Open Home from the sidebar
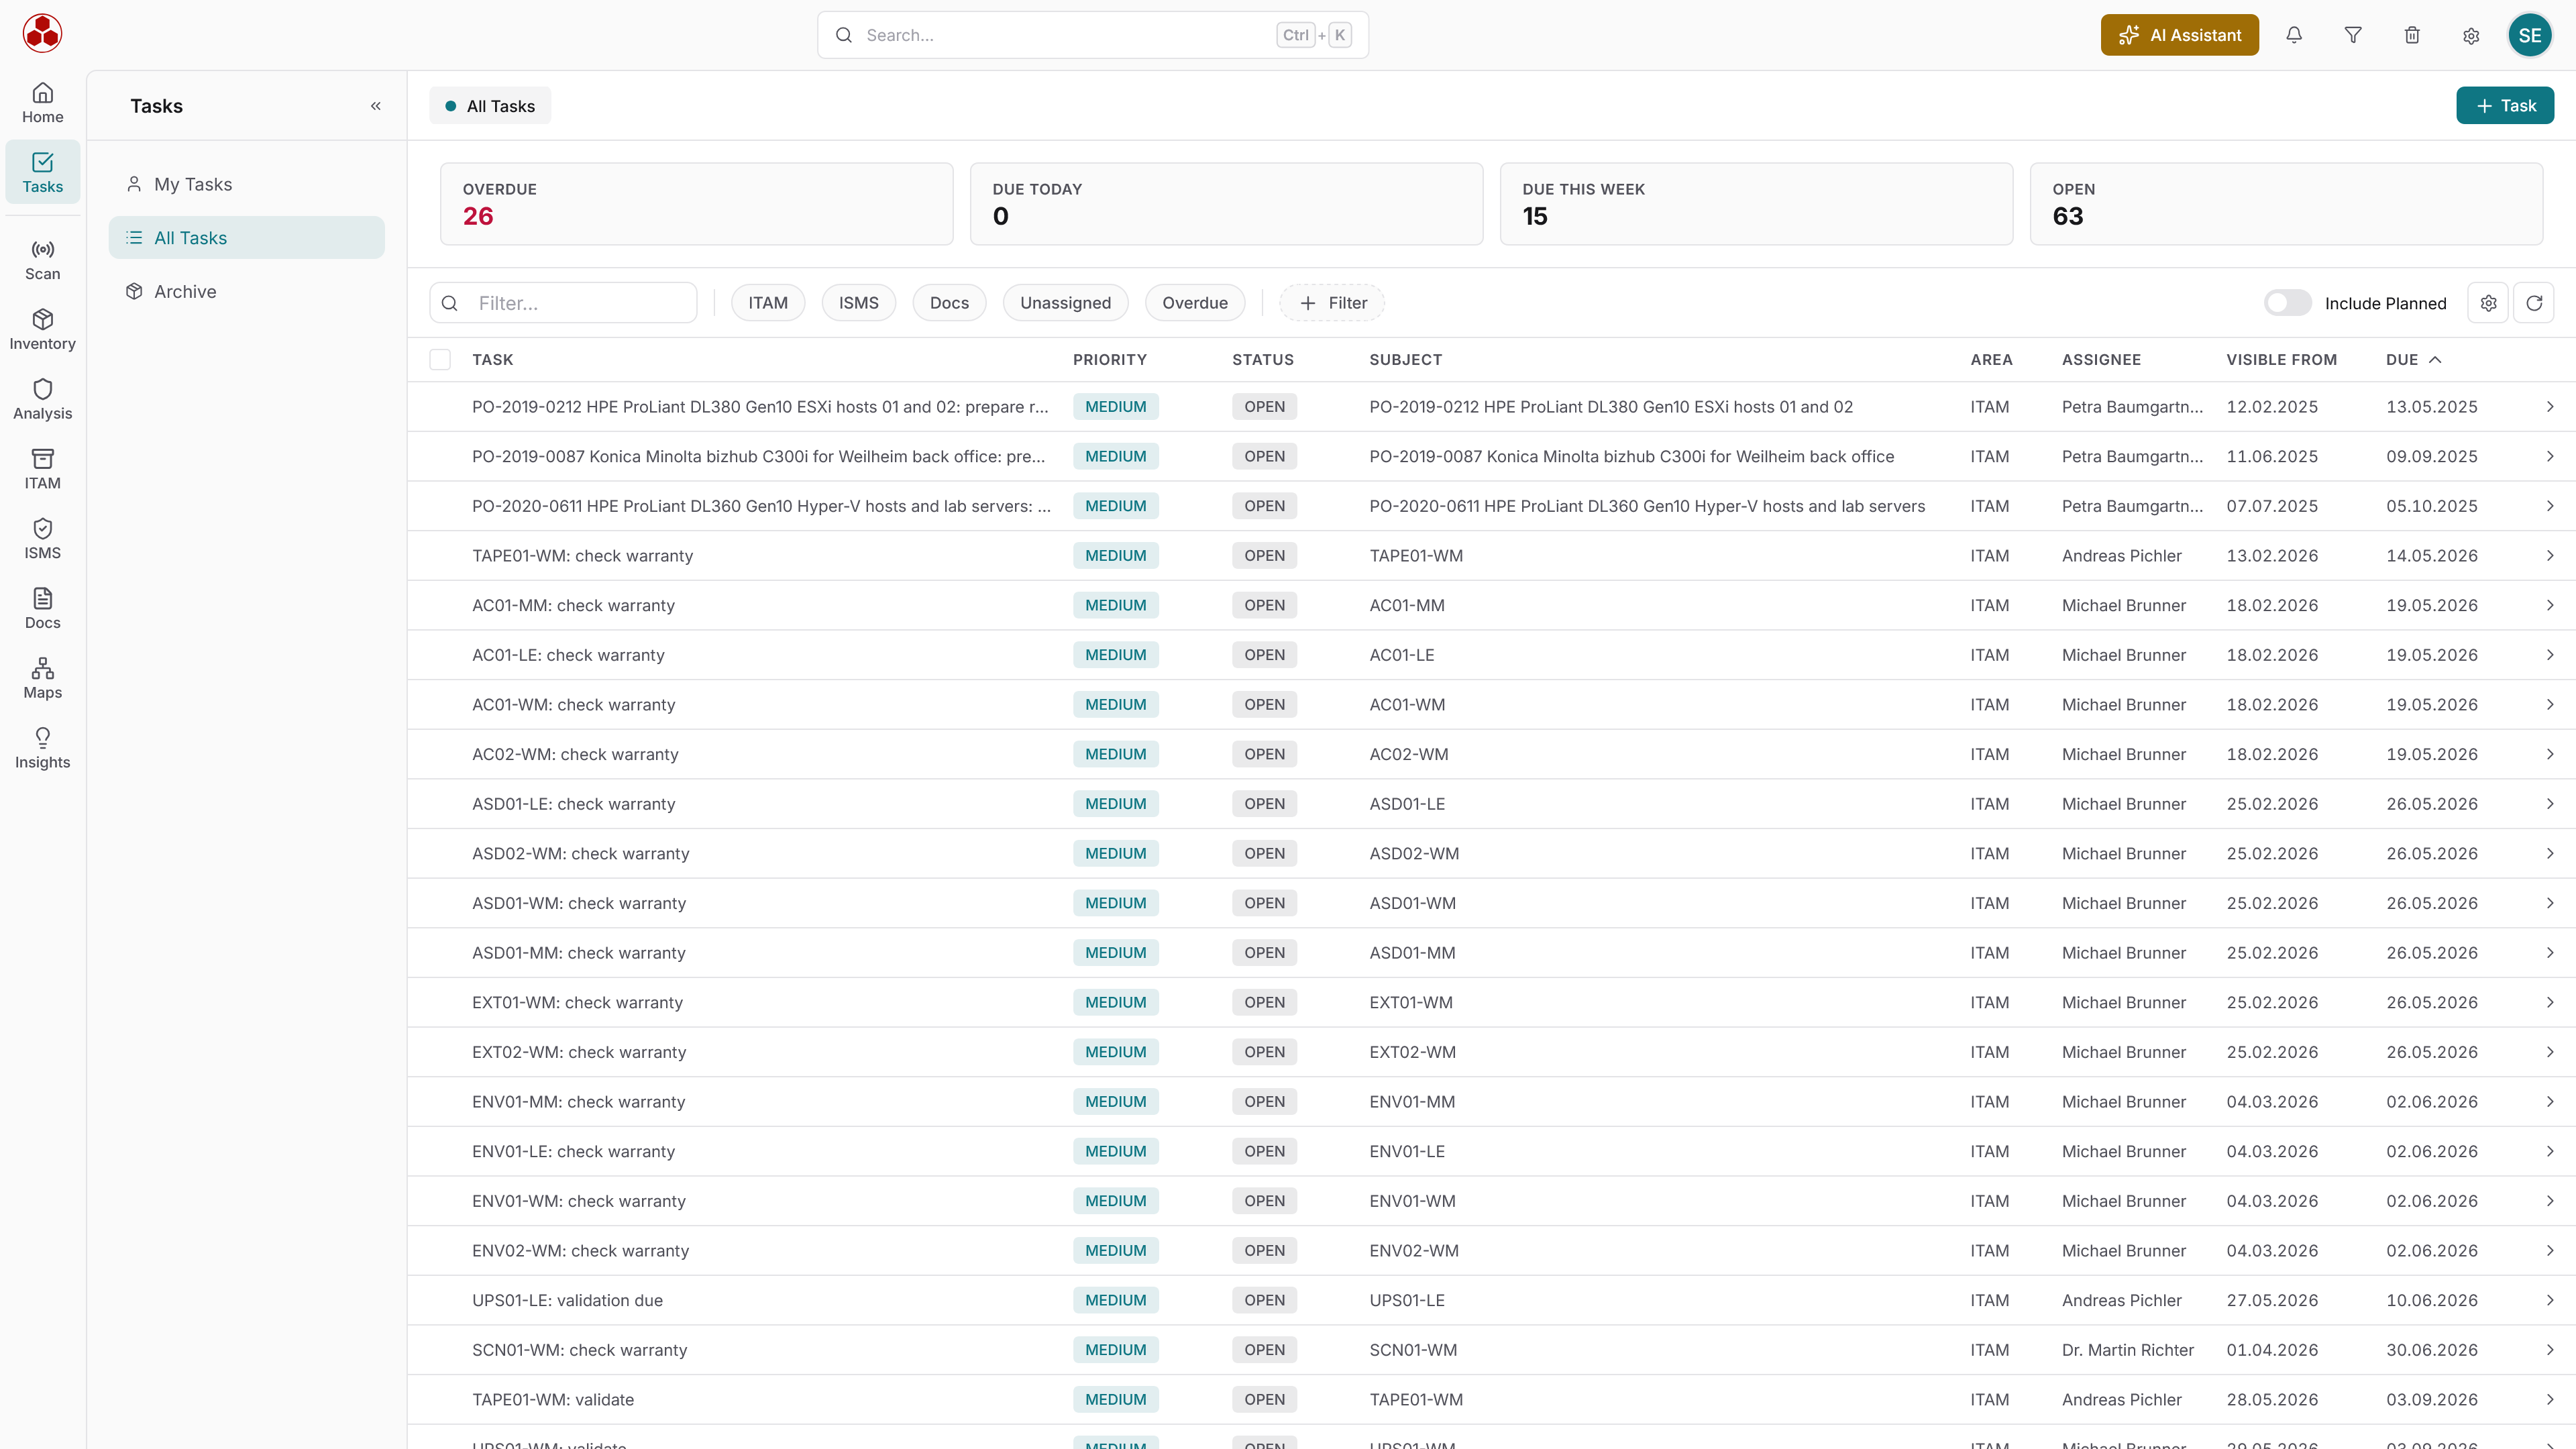The width and height of the screenshot is (2576, 1449). [42, 103]
